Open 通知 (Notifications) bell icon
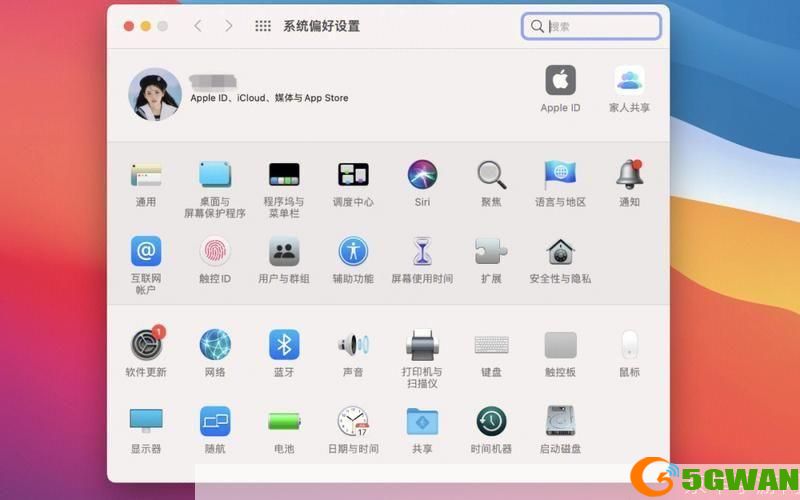 630,174
